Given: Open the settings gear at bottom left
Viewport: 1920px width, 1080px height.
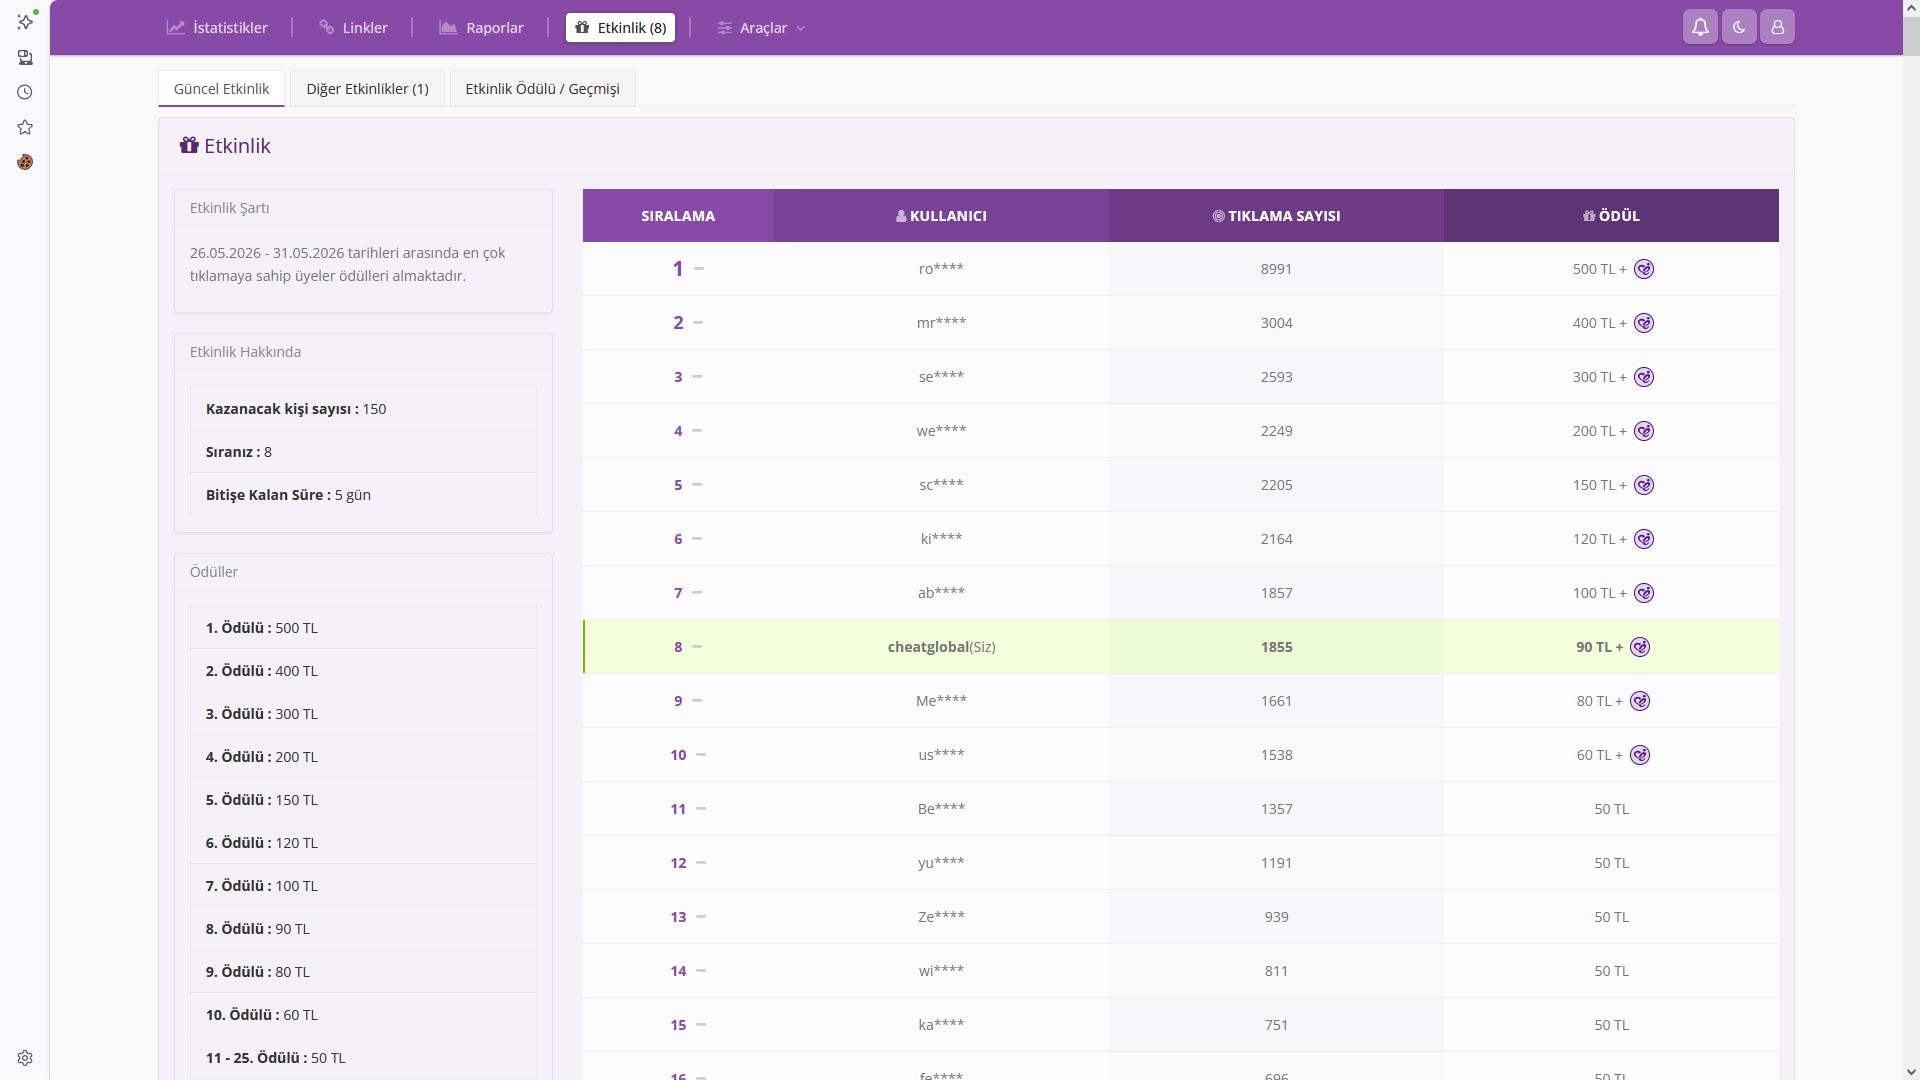Looking at the screenshot, I should pos(25,1058).
